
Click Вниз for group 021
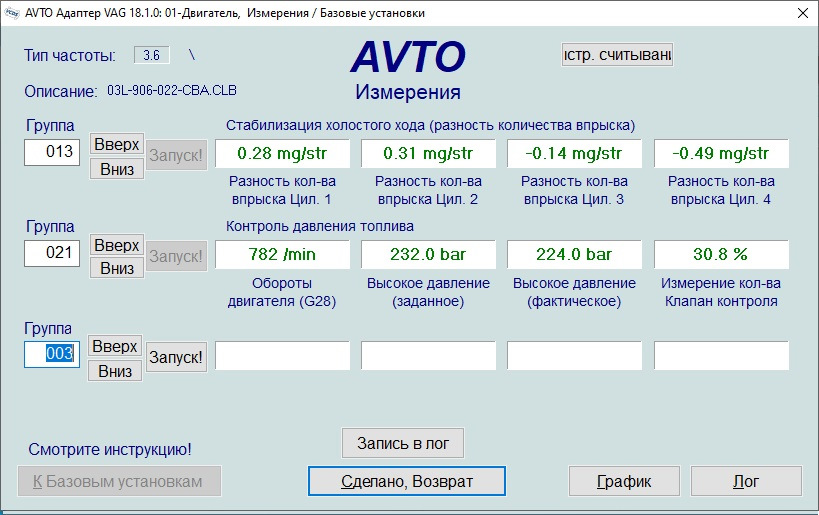click(x=116, y=268)
